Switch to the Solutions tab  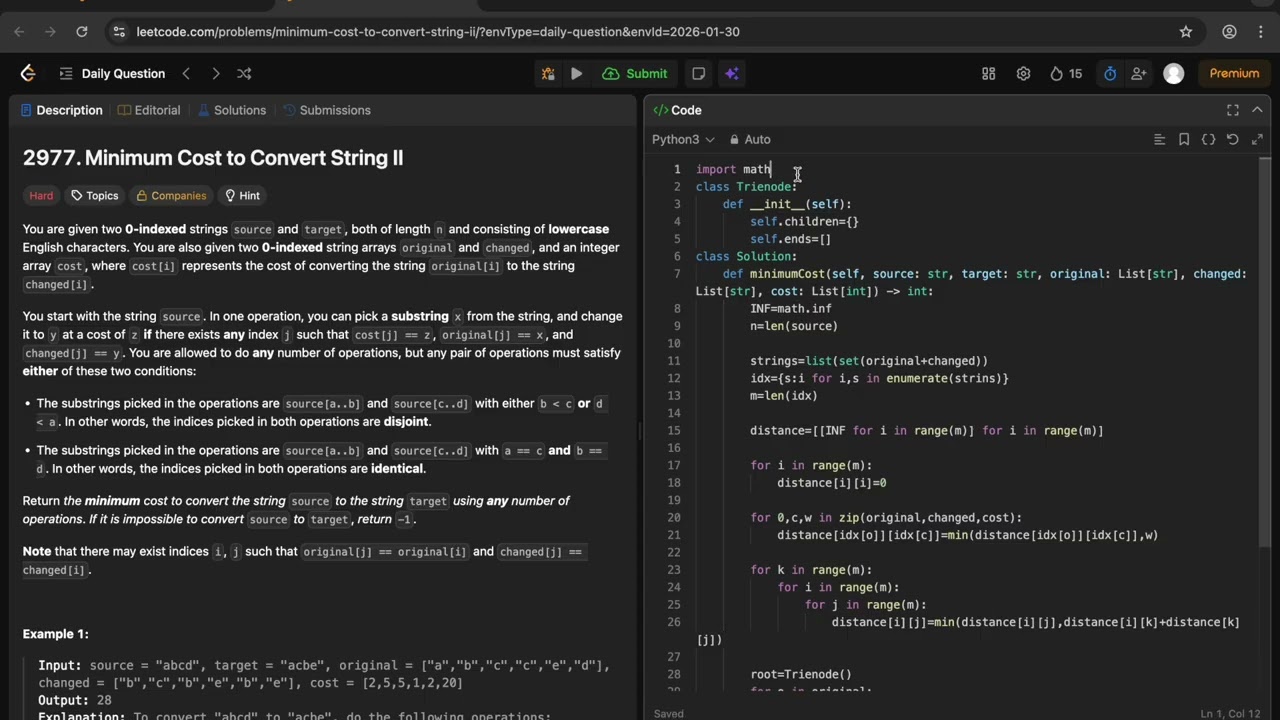[232, 110]
